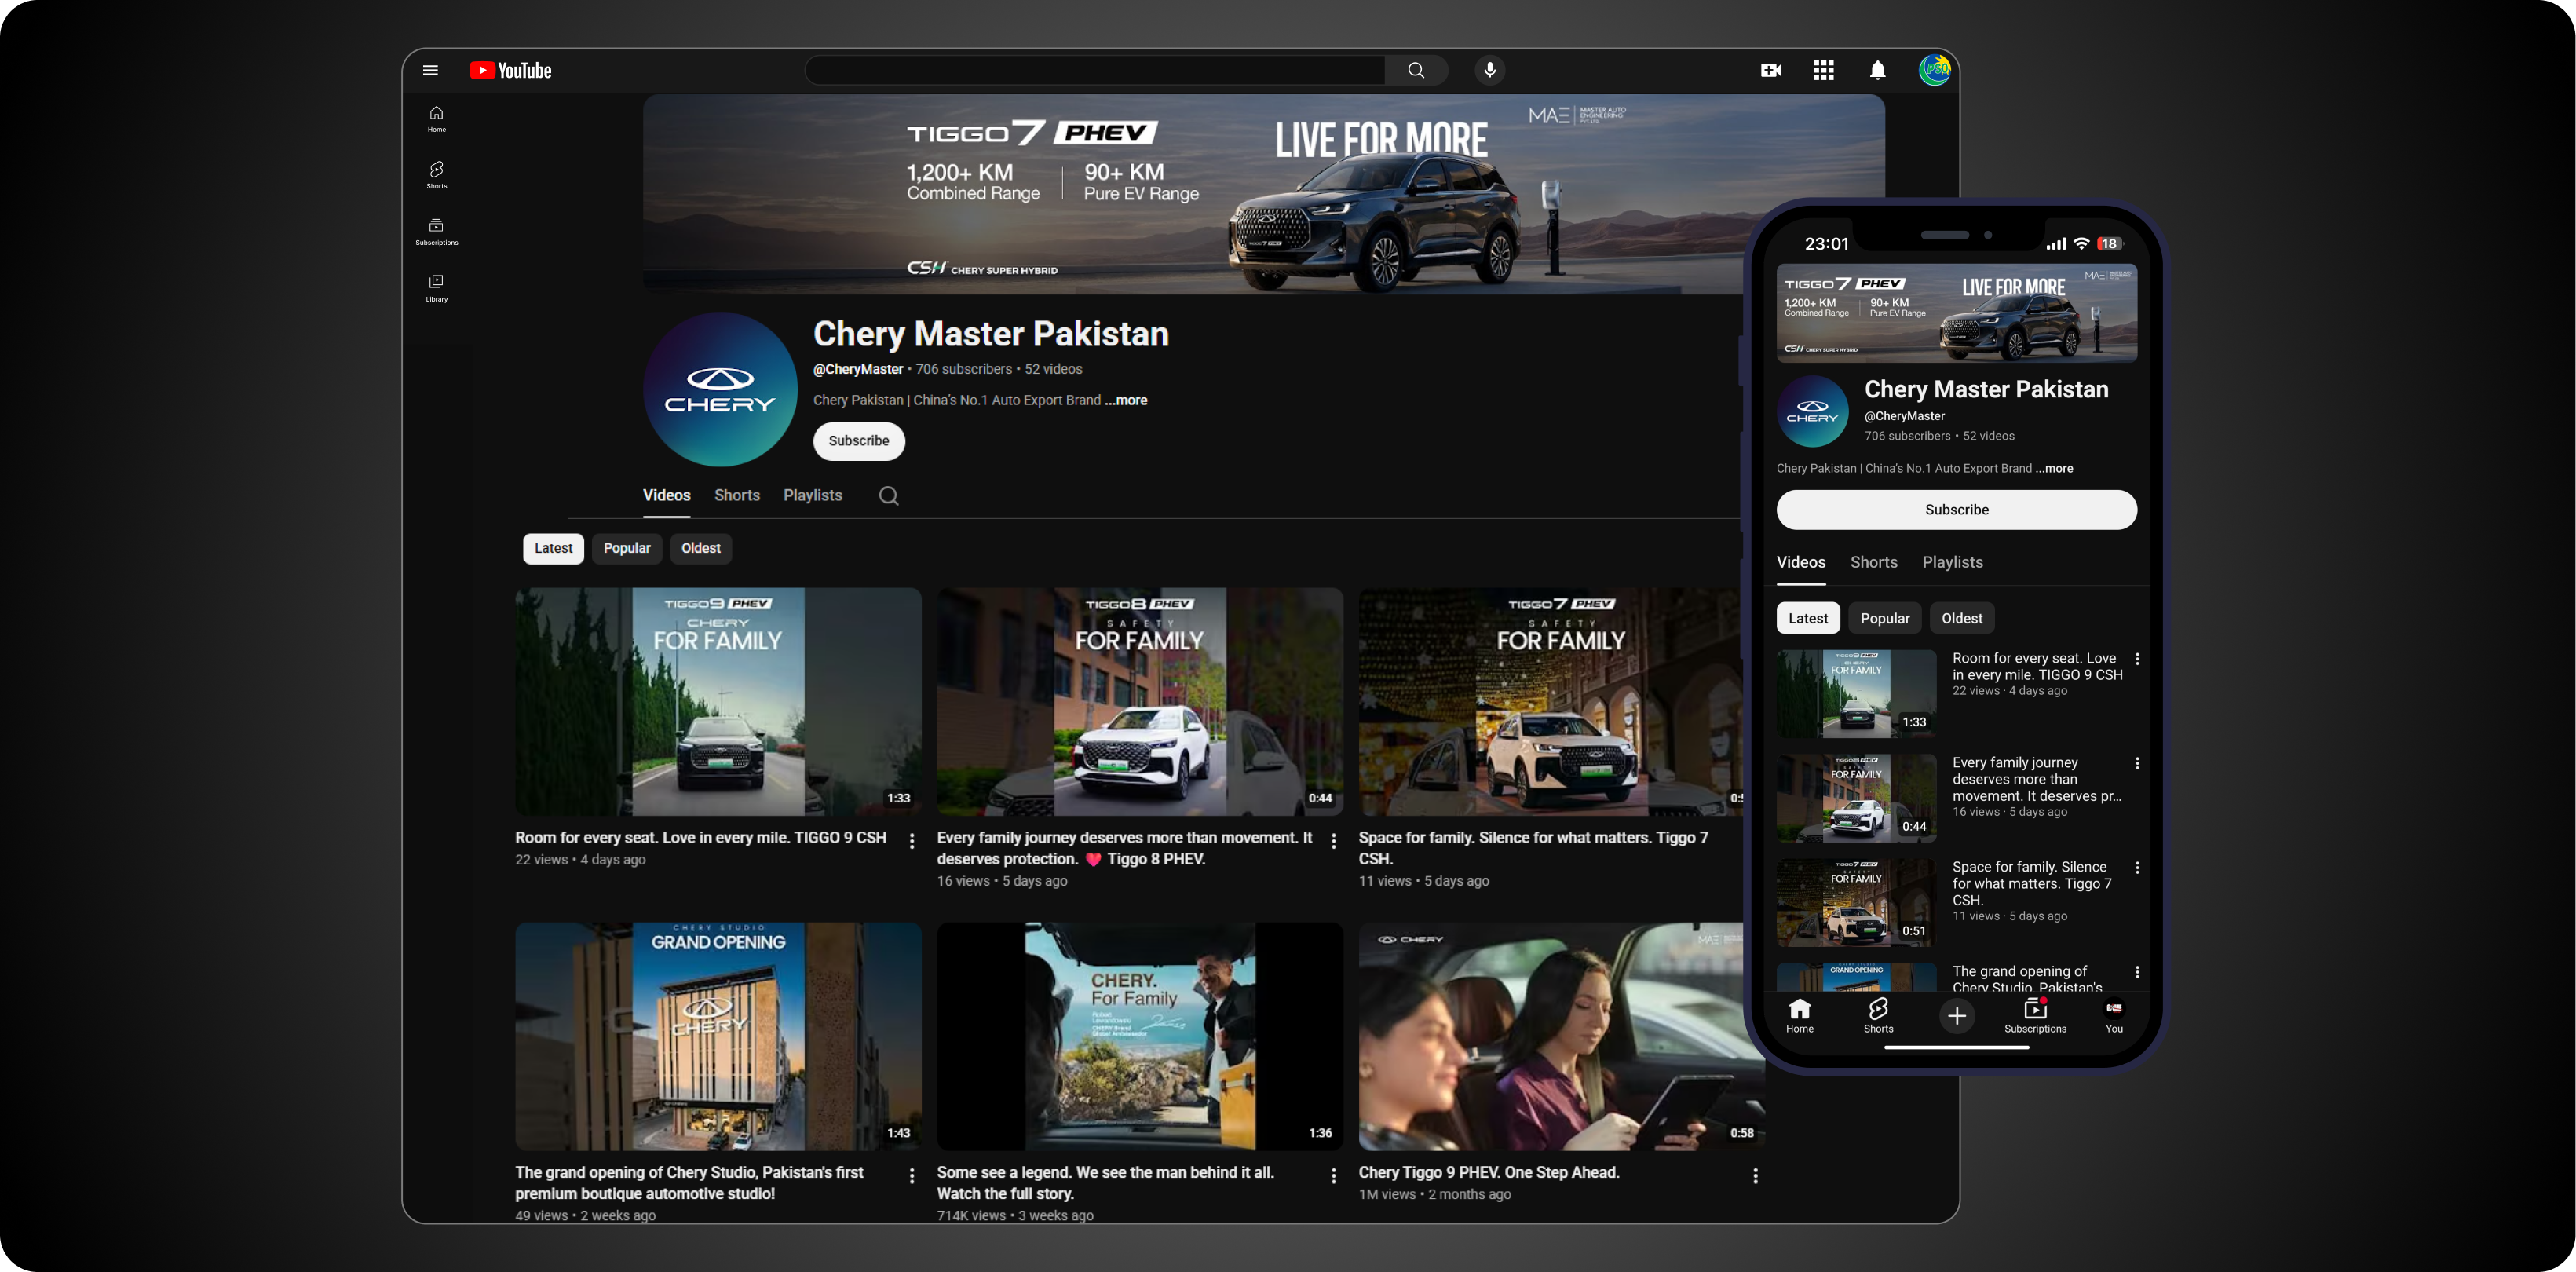
Task: Switch to desktop Shorts tab
Action: pos(737,496)
